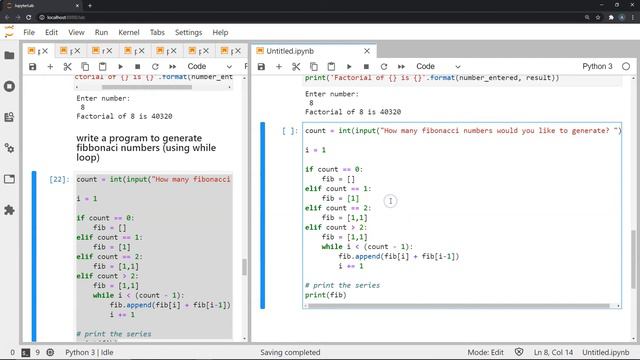The image size is (640, 360).
Task: Open the terminal count icon in status bar
Action: coord(25,352)
